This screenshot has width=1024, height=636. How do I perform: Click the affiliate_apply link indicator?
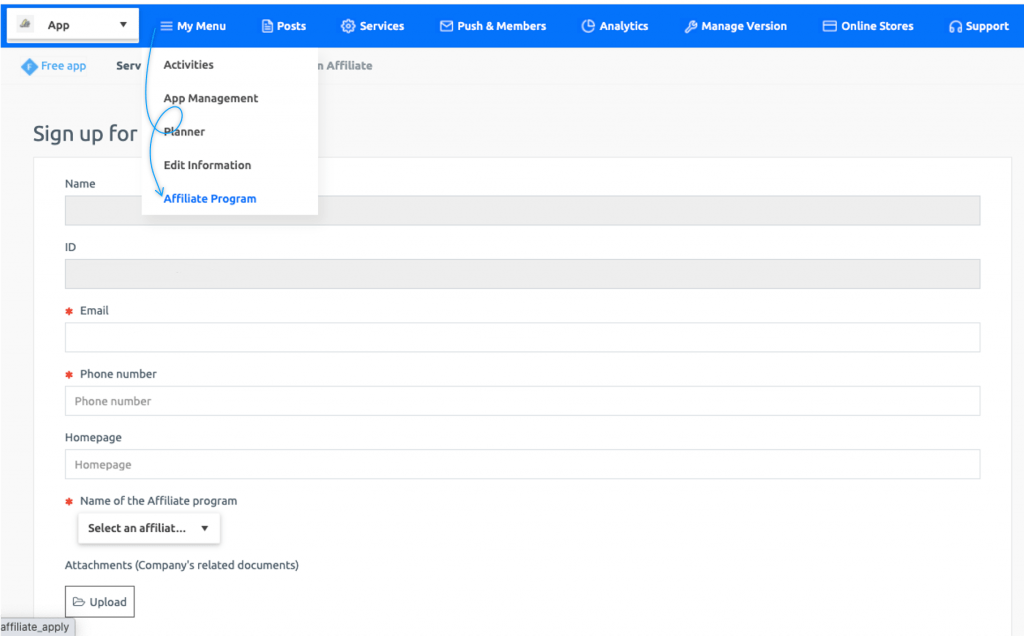pyautogui.click(x=36, y=627)
